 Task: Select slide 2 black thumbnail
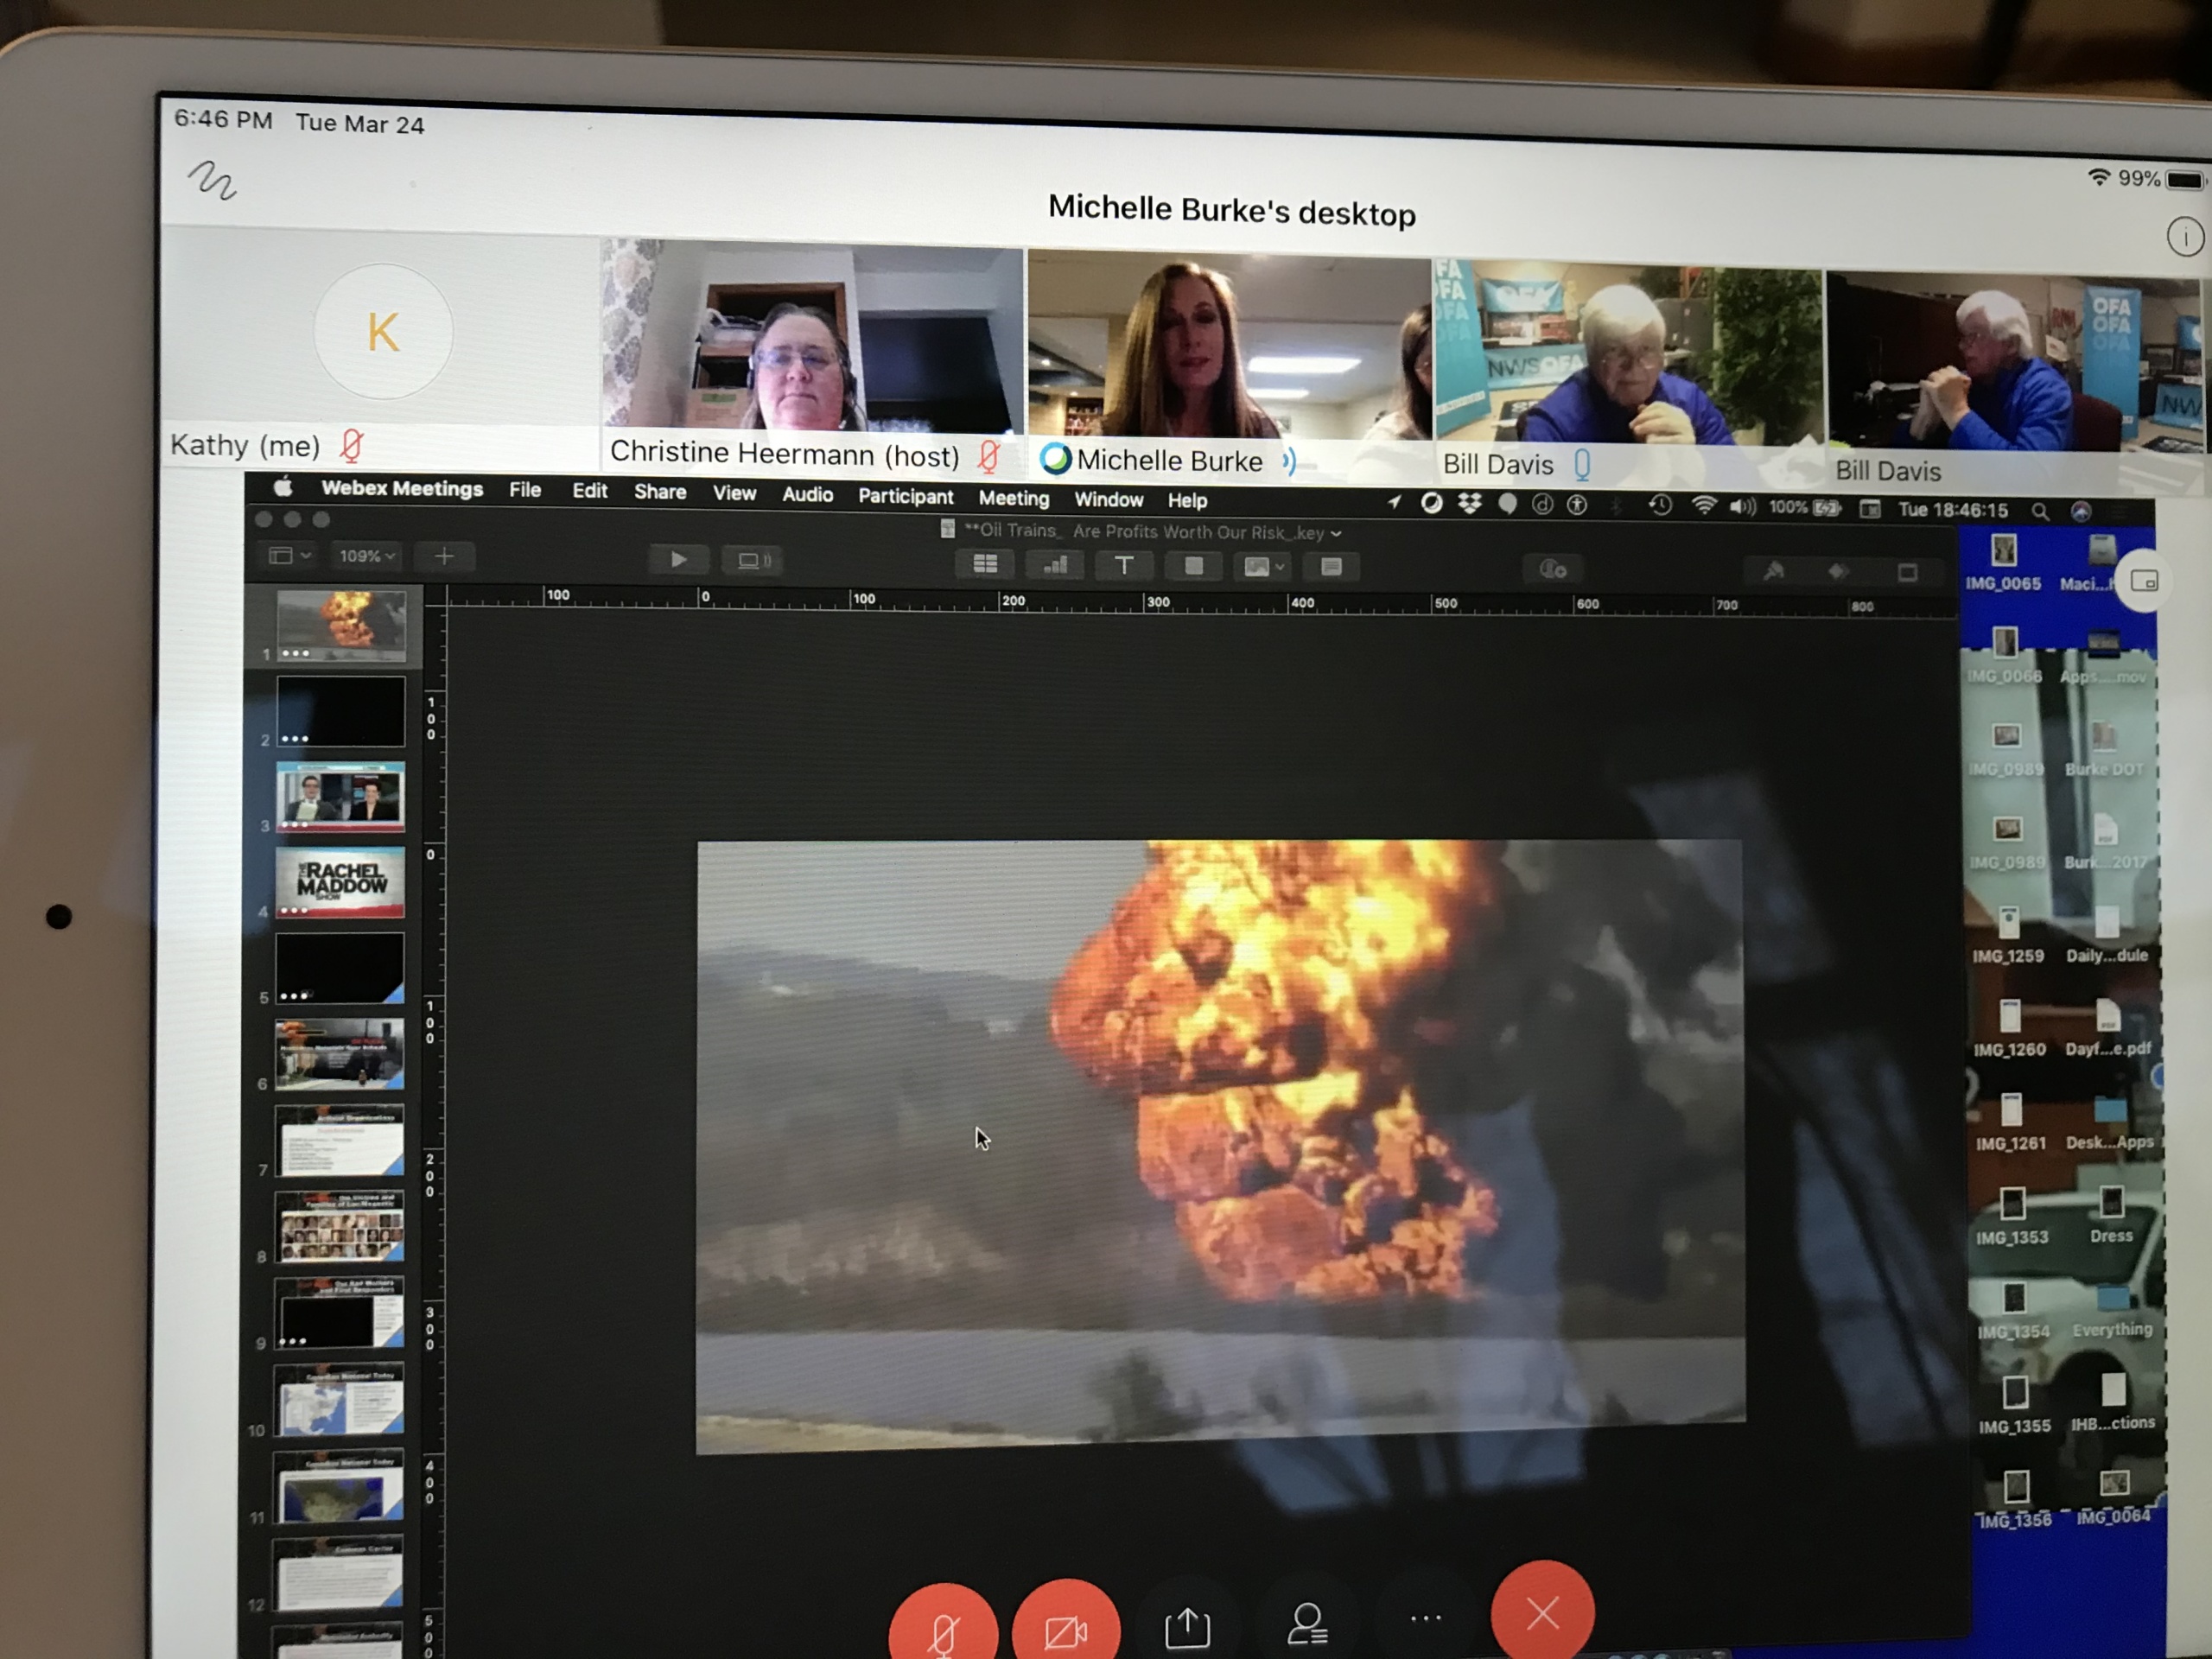coord(340,711)
